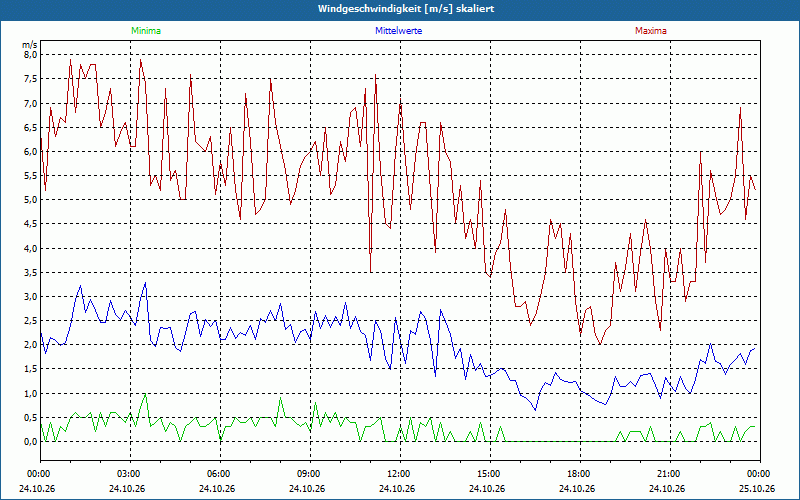Click the 0,0 y-axis value
This screenshot has width=800, height=500.
click(x=31, y=442)
